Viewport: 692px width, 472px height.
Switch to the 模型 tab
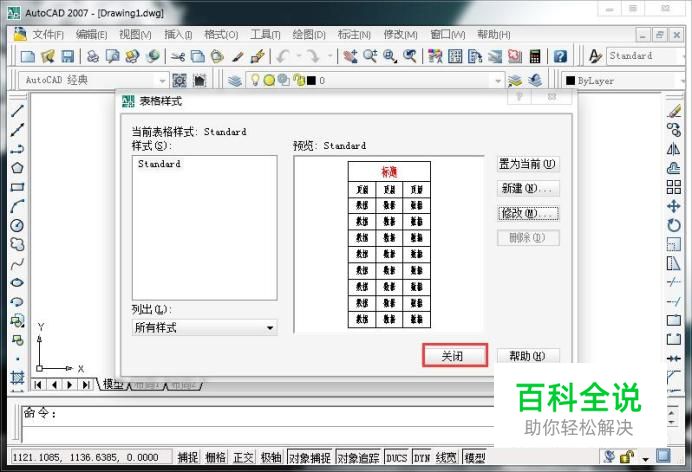click(x=113, y=384)
